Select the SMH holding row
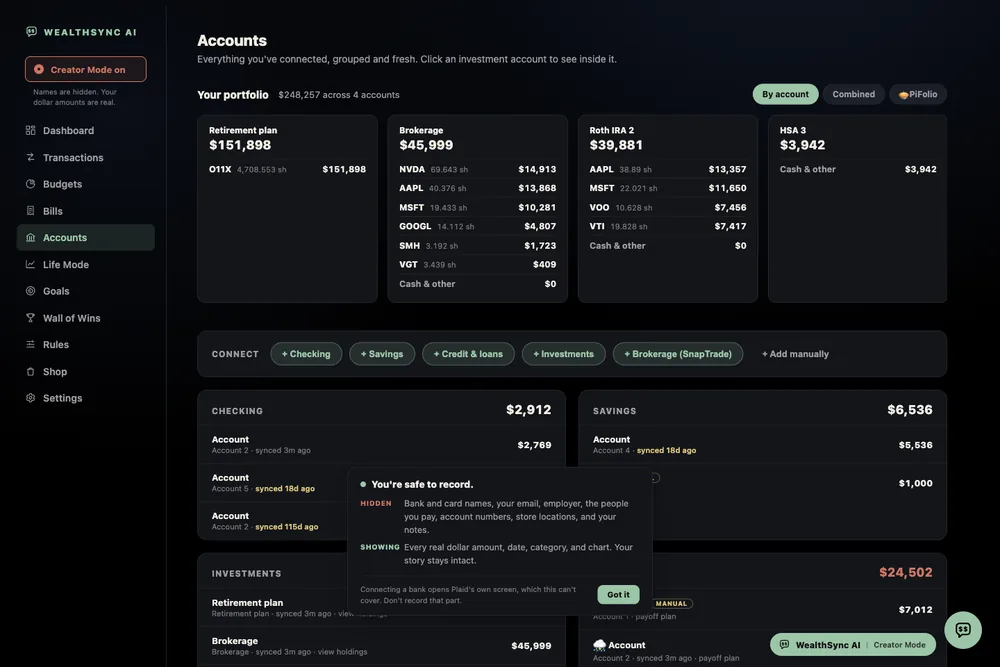 pos(478,246)
